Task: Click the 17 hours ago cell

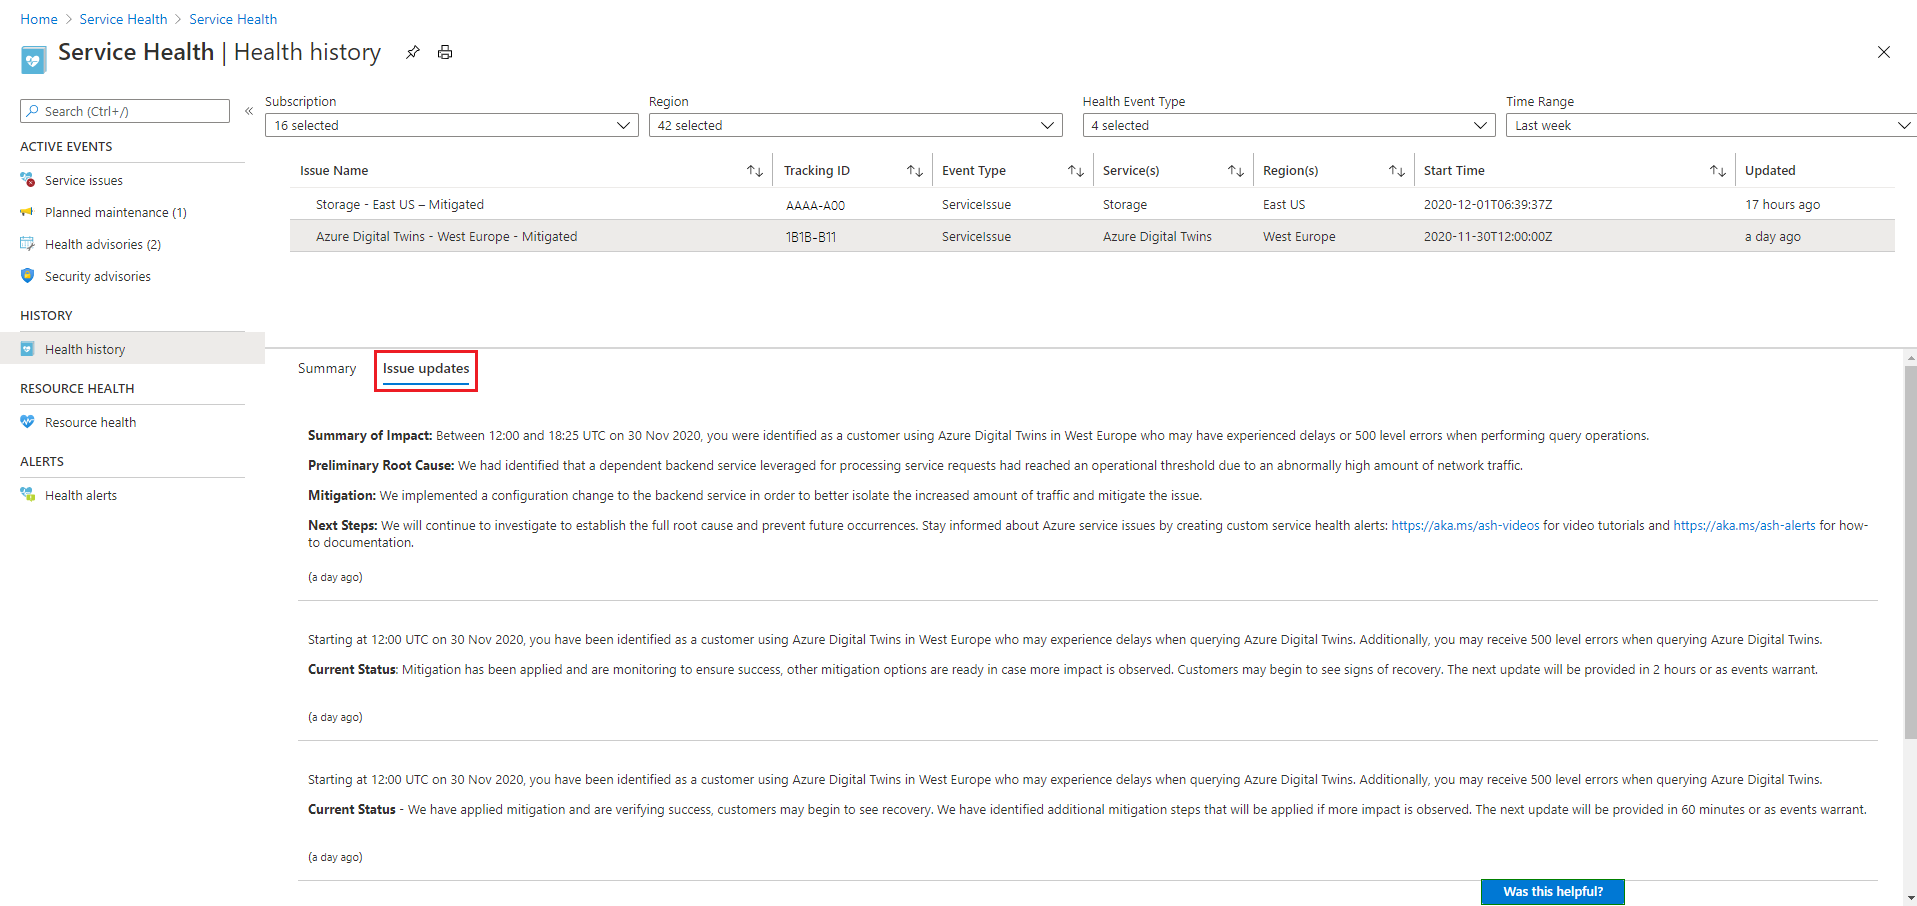Action: (1782, 205)
